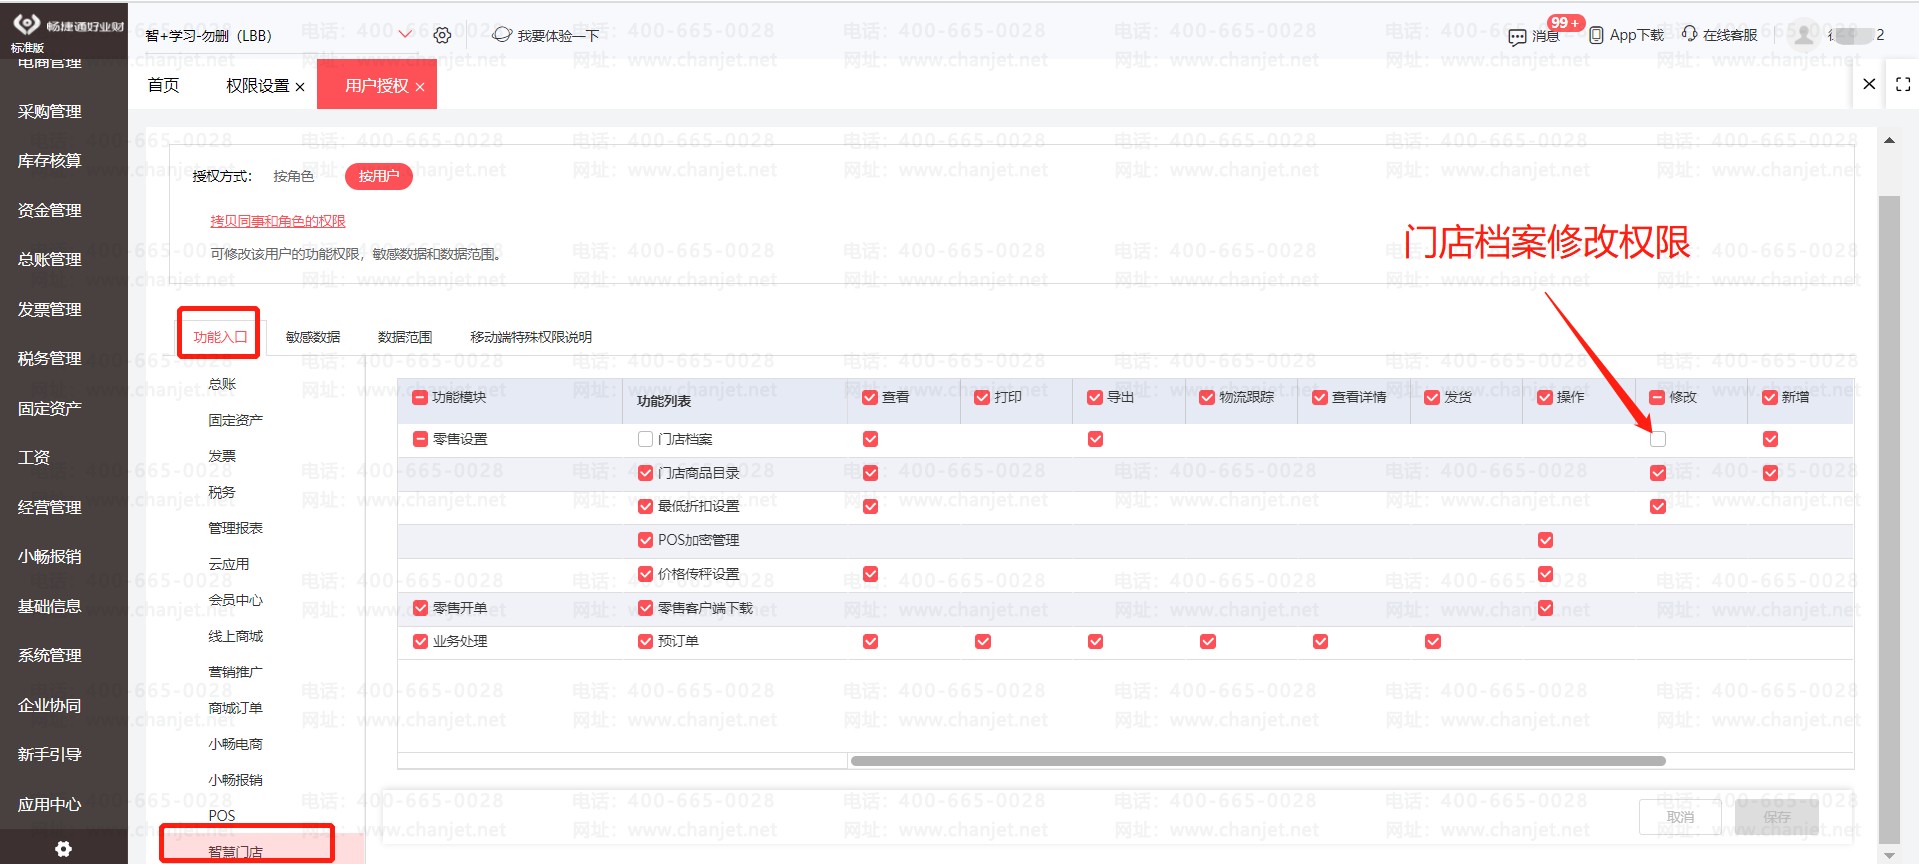Image resolution: width=1919 pixels, height=864 pixels.
Task: Click the permission table horizontal scrollbar
Action: [1257, 761]
